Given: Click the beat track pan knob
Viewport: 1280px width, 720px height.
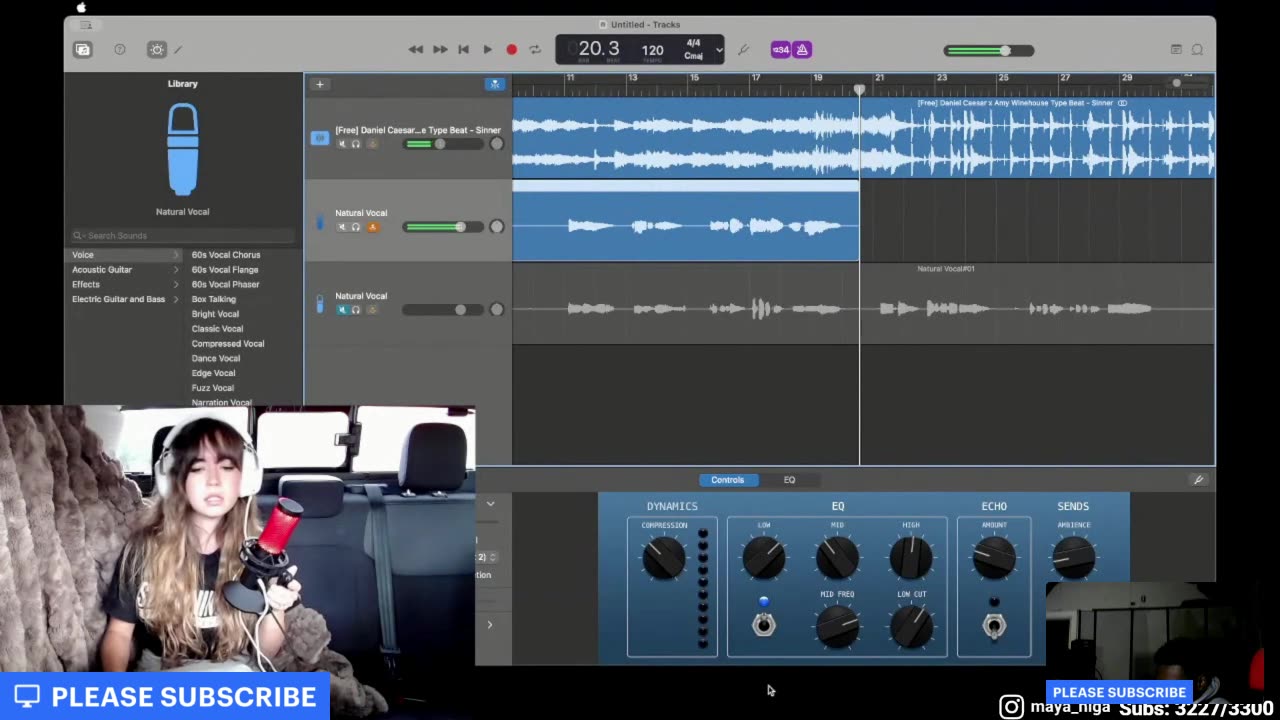Looking at the screenshot, I should [x=496, y=143].
